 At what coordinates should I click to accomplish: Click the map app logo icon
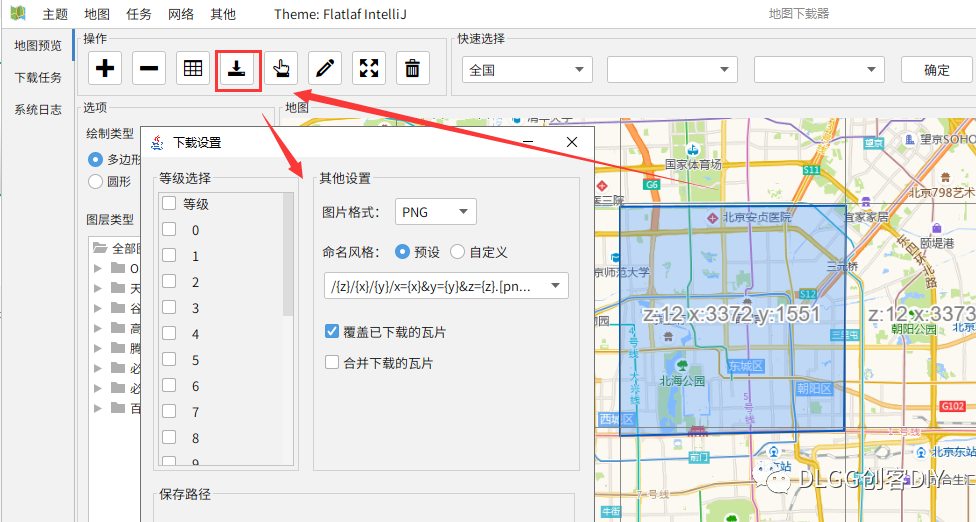pyautogui.click(x=18, y=13)
